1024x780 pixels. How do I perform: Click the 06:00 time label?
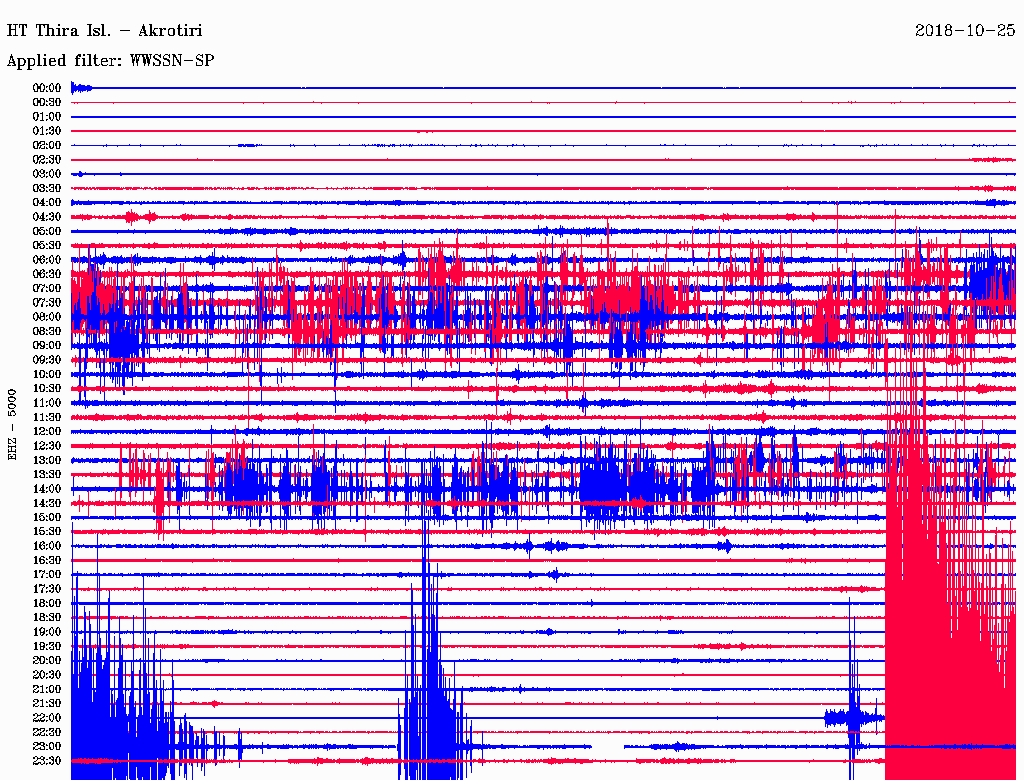pyautogui.click(x=47, y=259)
